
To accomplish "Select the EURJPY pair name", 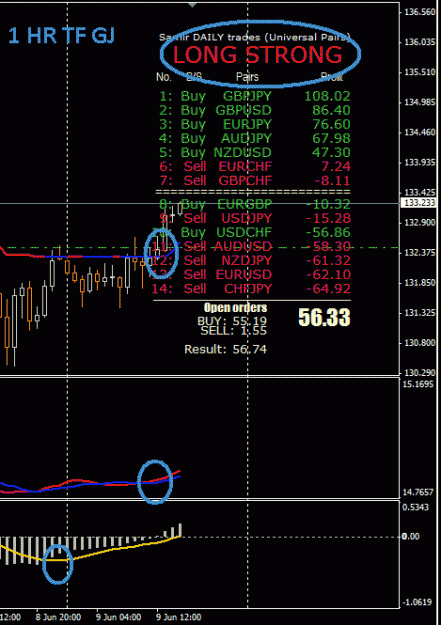I will coord(247,124).
